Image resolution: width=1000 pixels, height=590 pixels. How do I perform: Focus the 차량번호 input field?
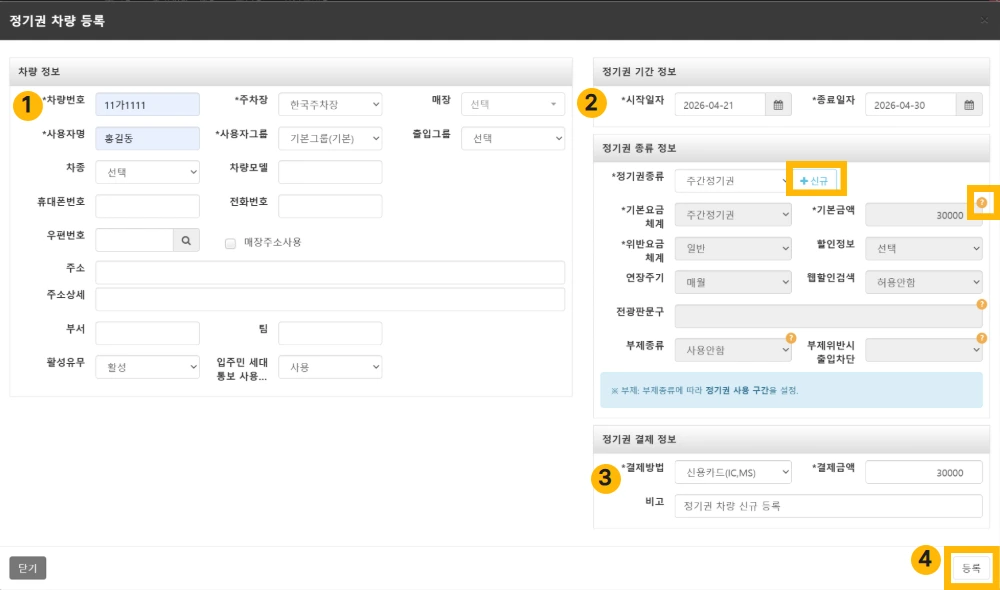147,105
